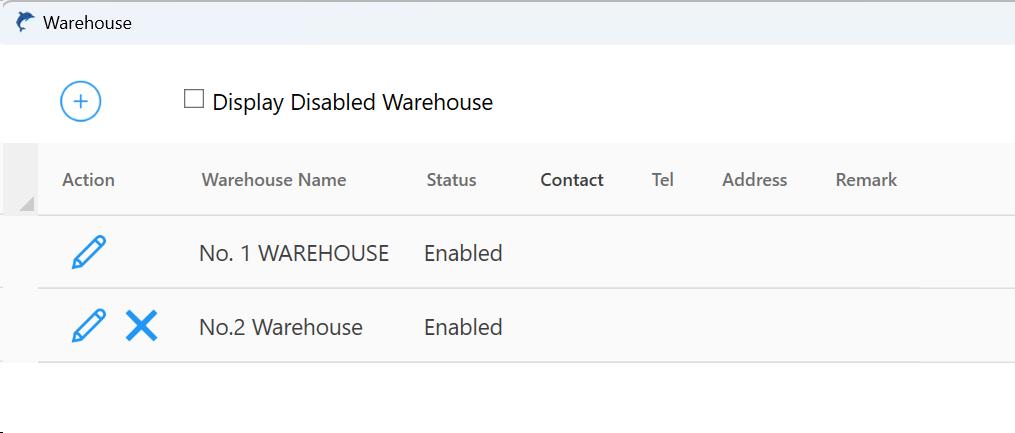This screenshot has width=1015, height=433.
Task: Edit the No. 1 WAREHOUSE entry
Action: [89, 252]
